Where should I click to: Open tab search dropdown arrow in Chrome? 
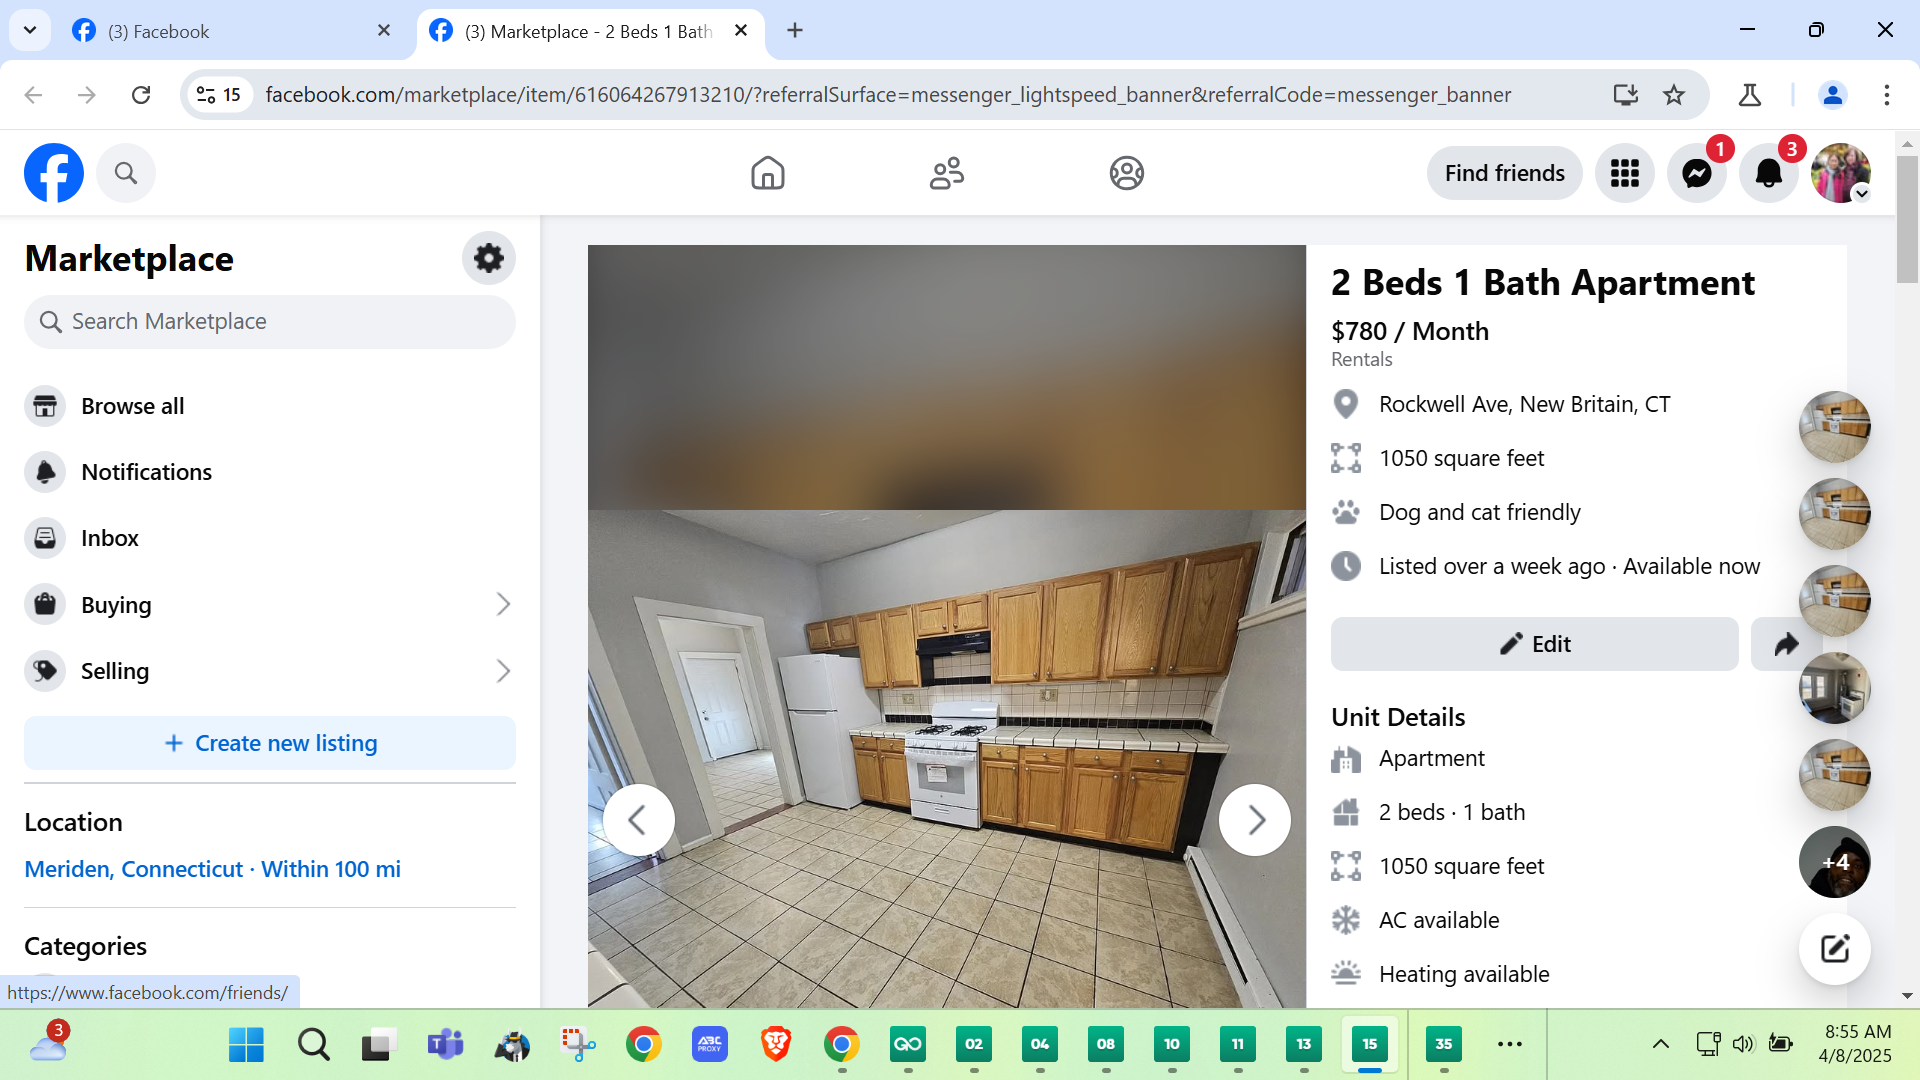tap(30, 30)
